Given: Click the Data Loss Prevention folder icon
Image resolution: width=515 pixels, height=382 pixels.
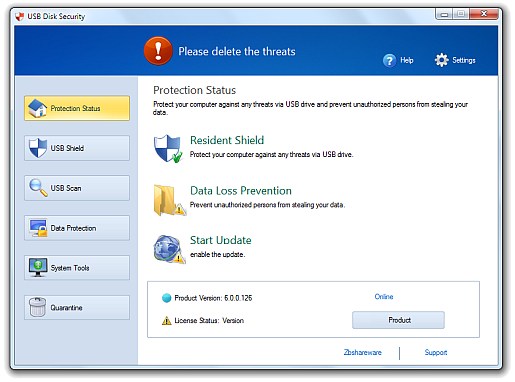Looking at the screenshot, I should (169, 200).
